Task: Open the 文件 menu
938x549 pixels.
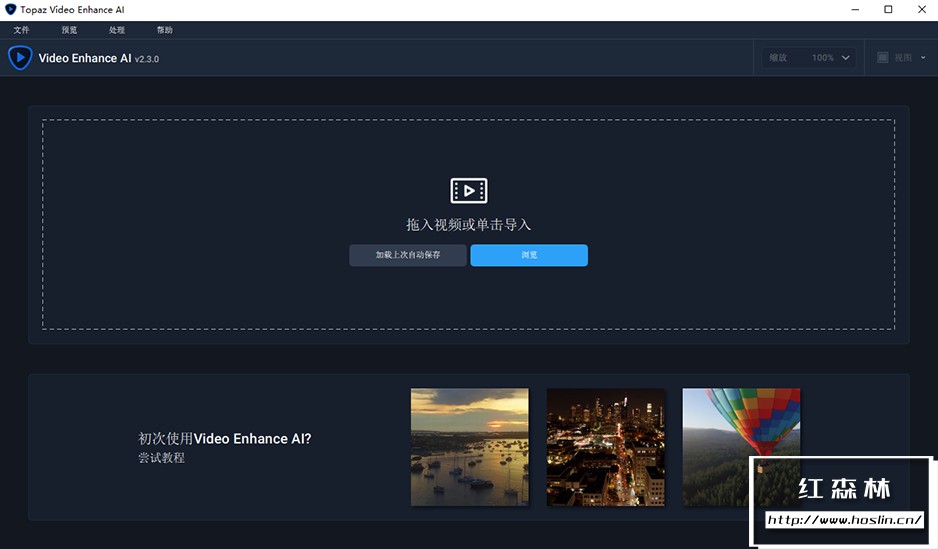Action: pyautogui.click(x=22, y=30)
